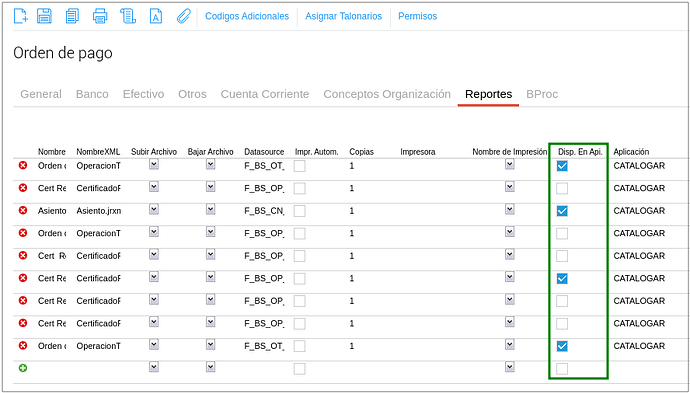Viewport: 690px width, 393px height.
Task: Open Codigos Adicionales link
Action: [x=247, y=16]
